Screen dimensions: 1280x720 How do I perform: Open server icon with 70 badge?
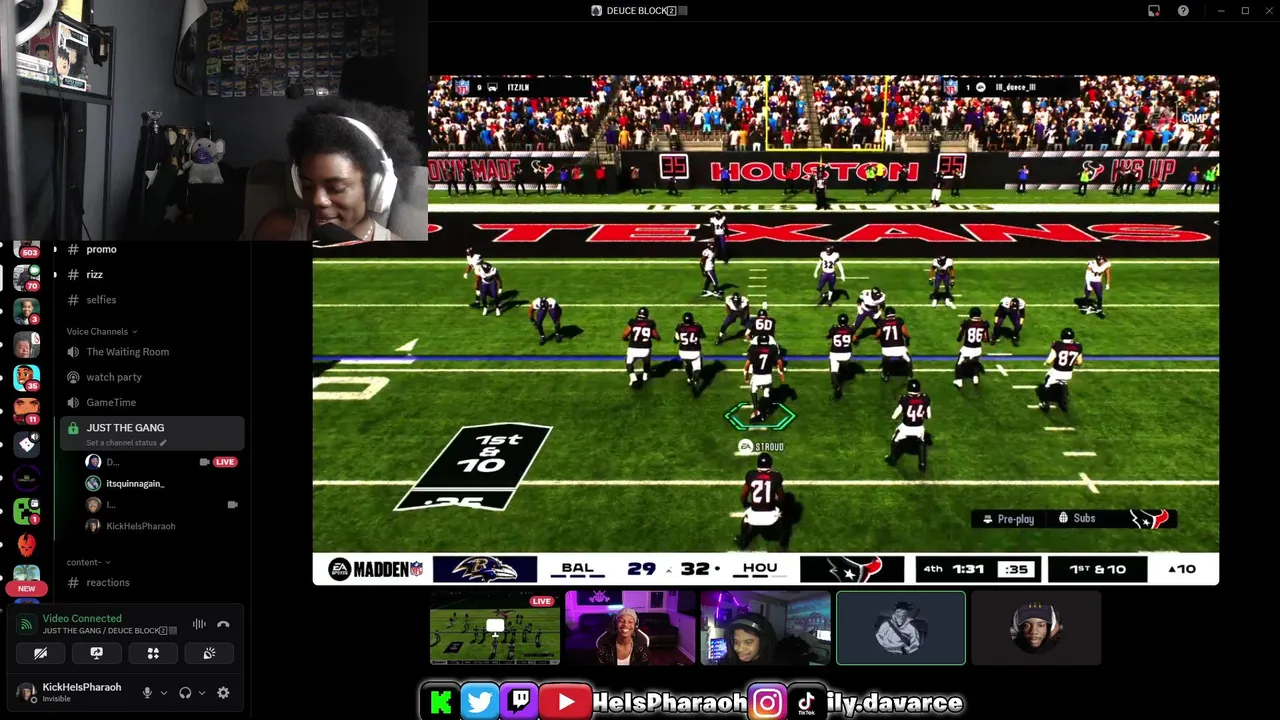[27, 277]
